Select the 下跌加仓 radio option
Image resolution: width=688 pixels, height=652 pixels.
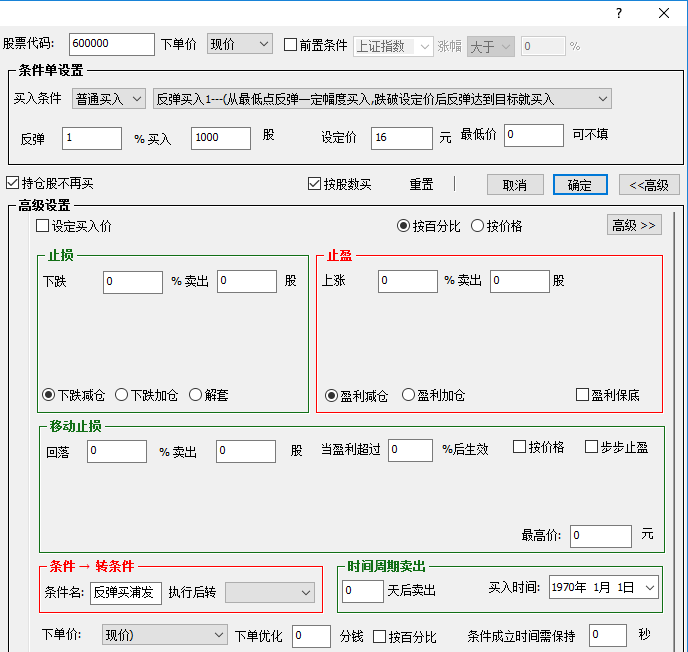pos(122,395)
